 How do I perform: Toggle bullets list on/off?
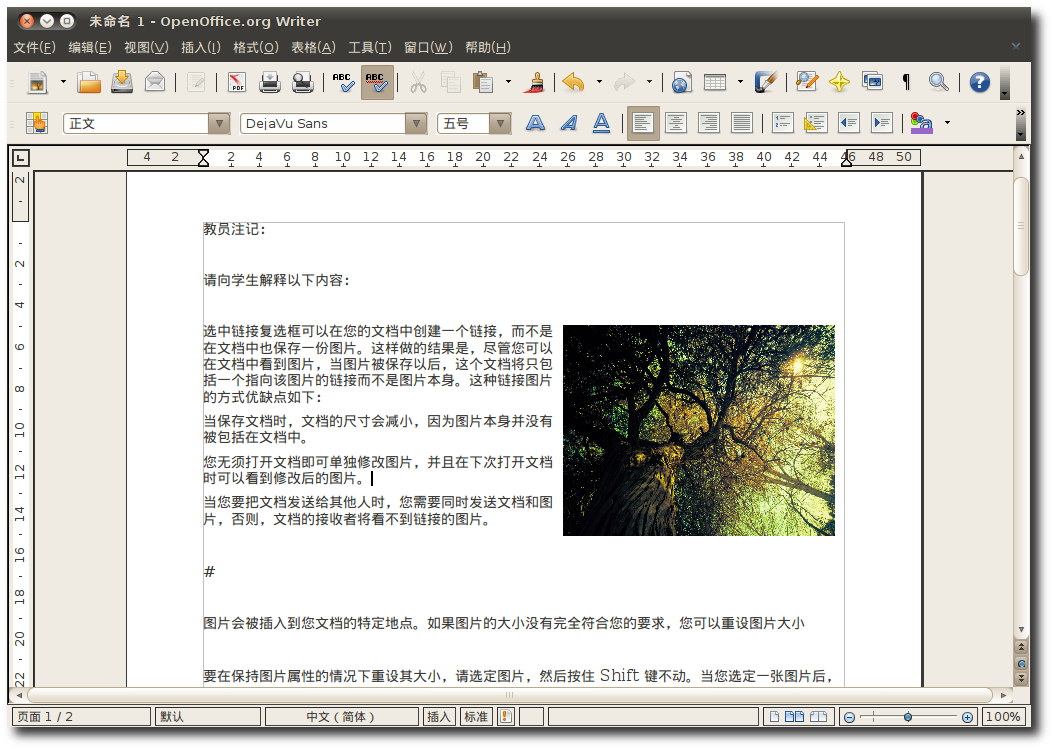pyautogui.click(x=815, y=123)
